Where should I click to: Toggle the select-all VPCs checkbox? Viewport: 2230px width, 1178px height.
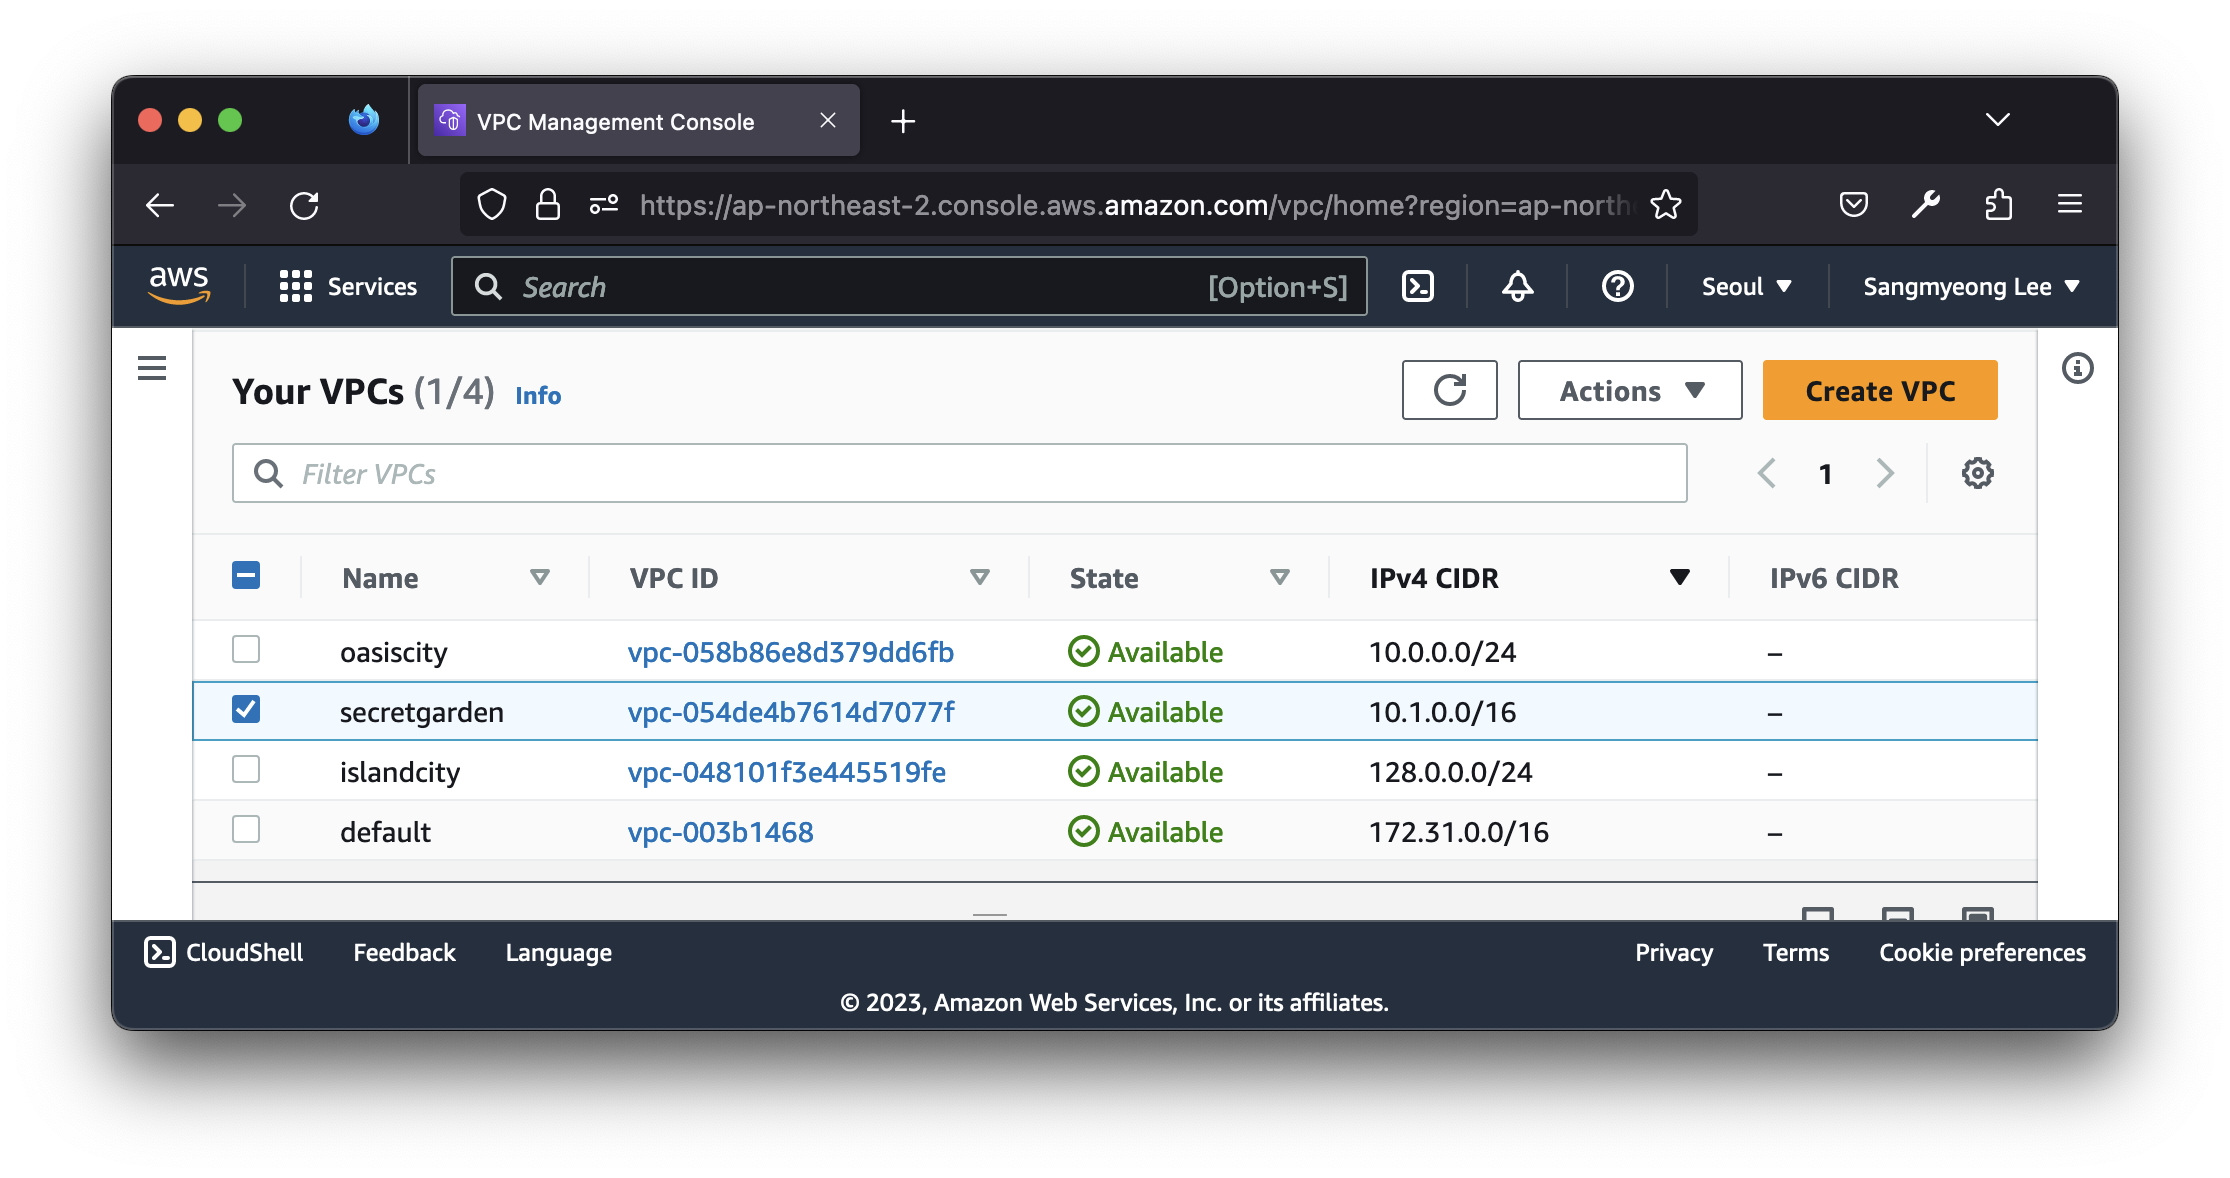click(246, 576)
